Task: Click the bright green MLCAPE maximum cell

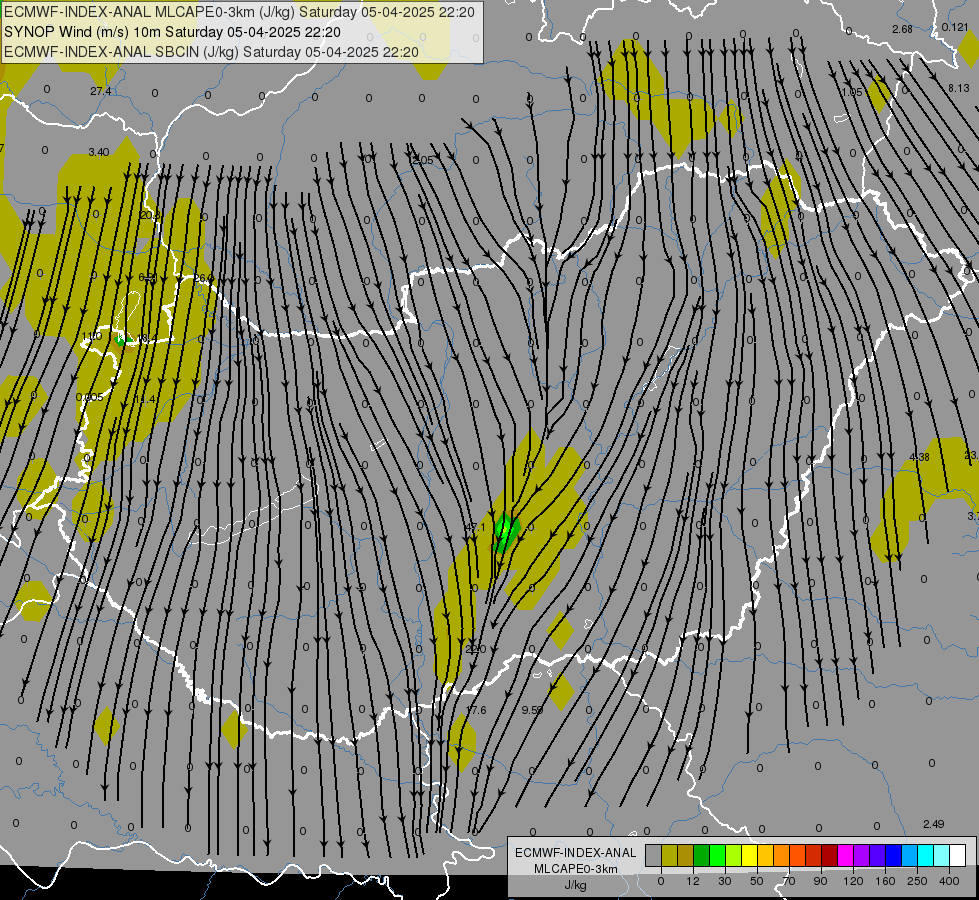Action: [x=506, y=533]
